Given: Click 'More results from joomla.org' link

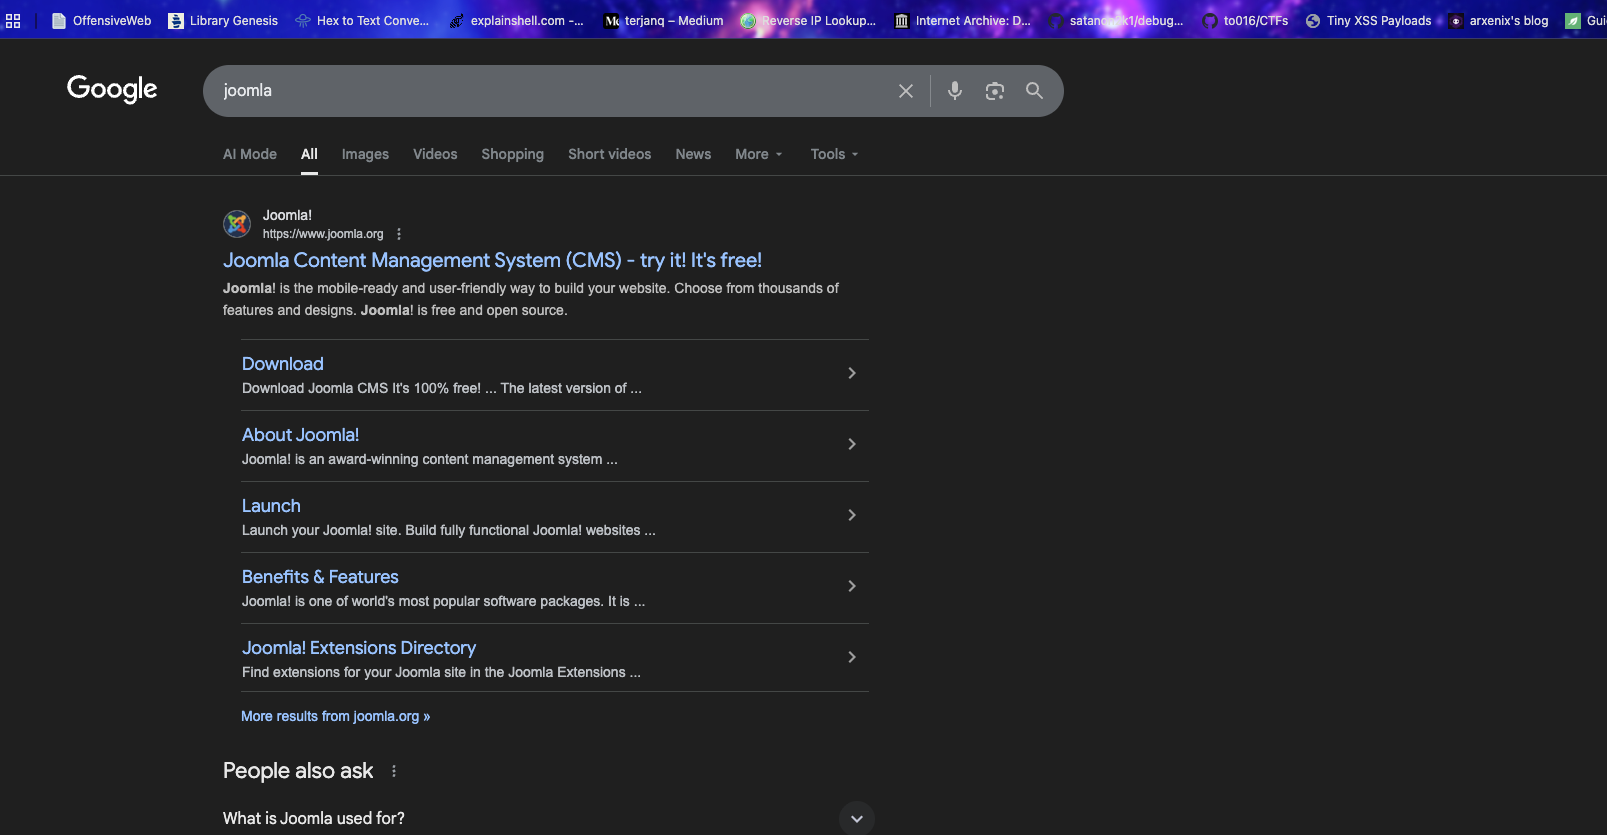Looking at the screenshot, I should [336, 716].
